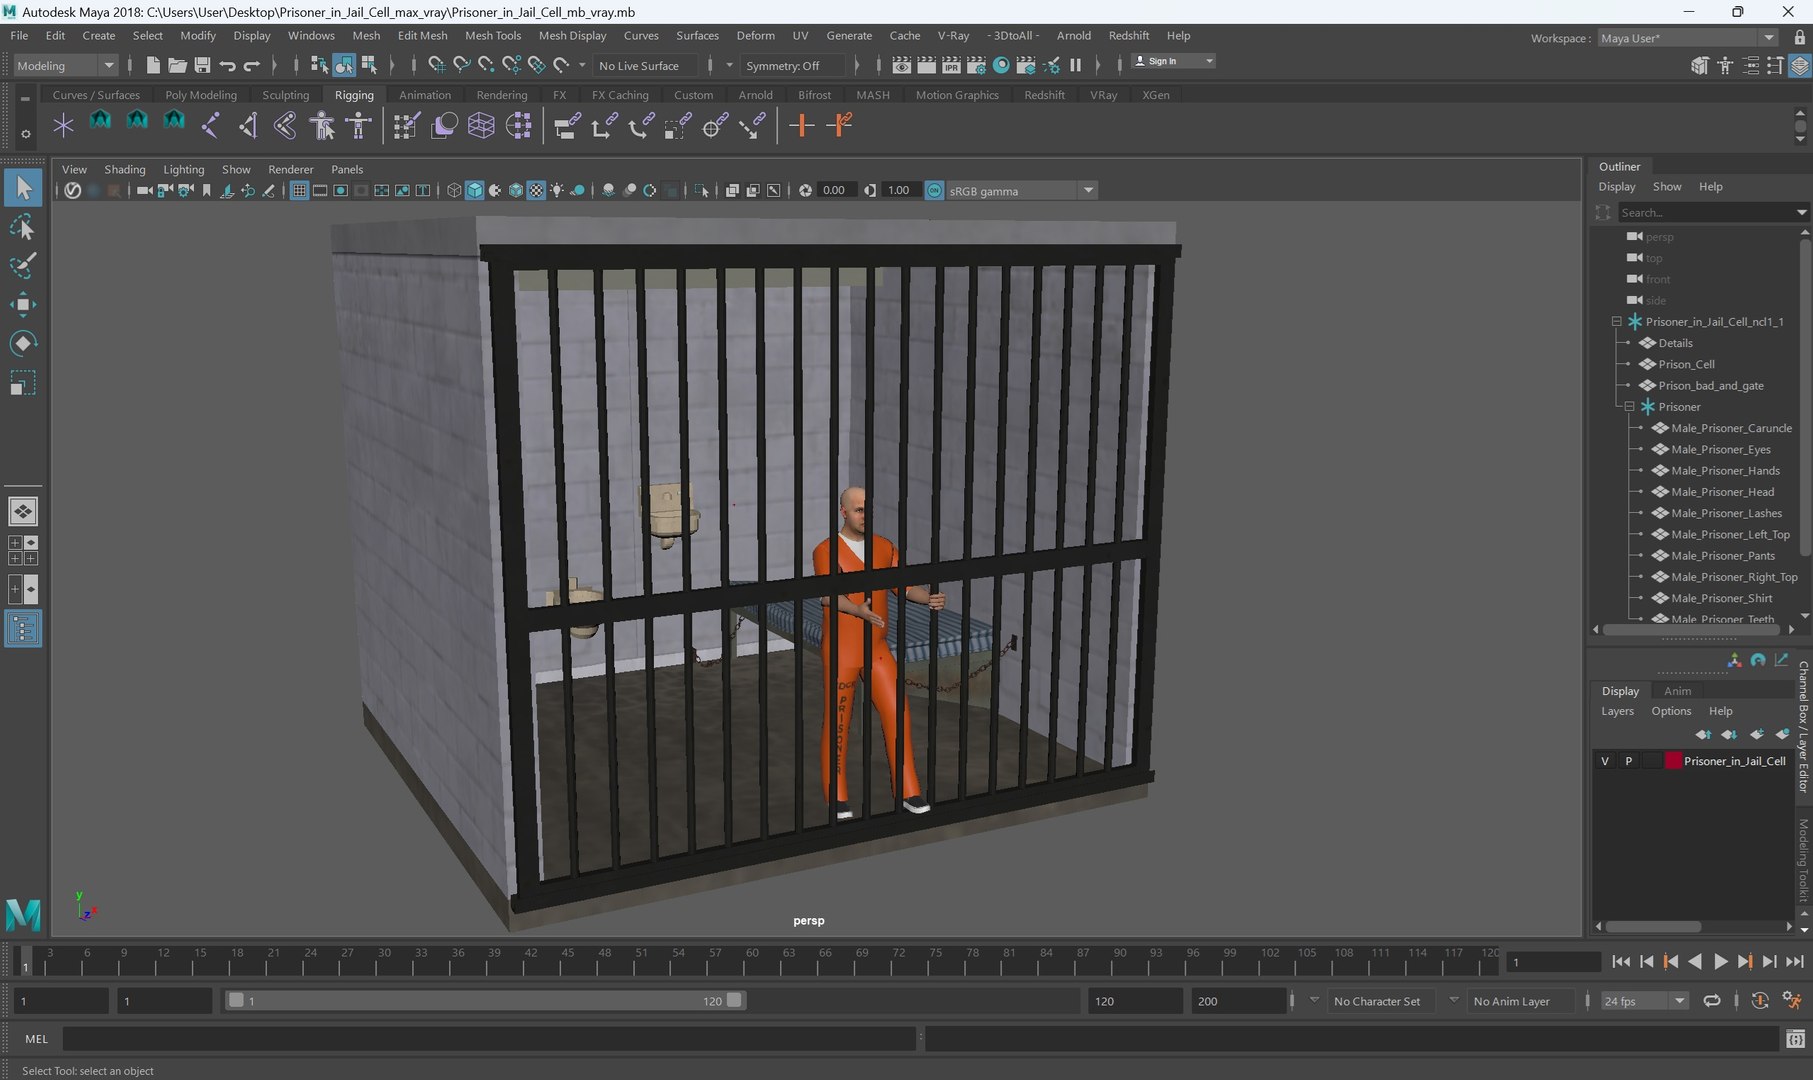The width and height of the screenshot is (1813, 1080).
Task: Open the Modeling menu set dropdown
Action: 66,65
